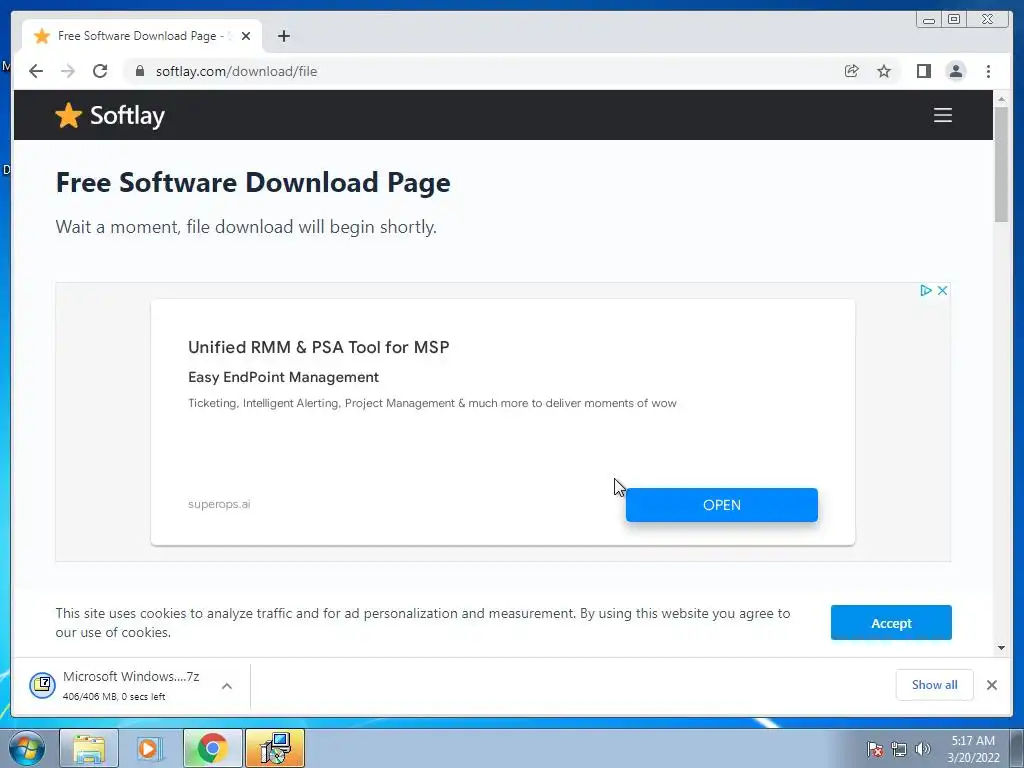Reload the current page
1024x768 pixels.
[x=100, y=71]
